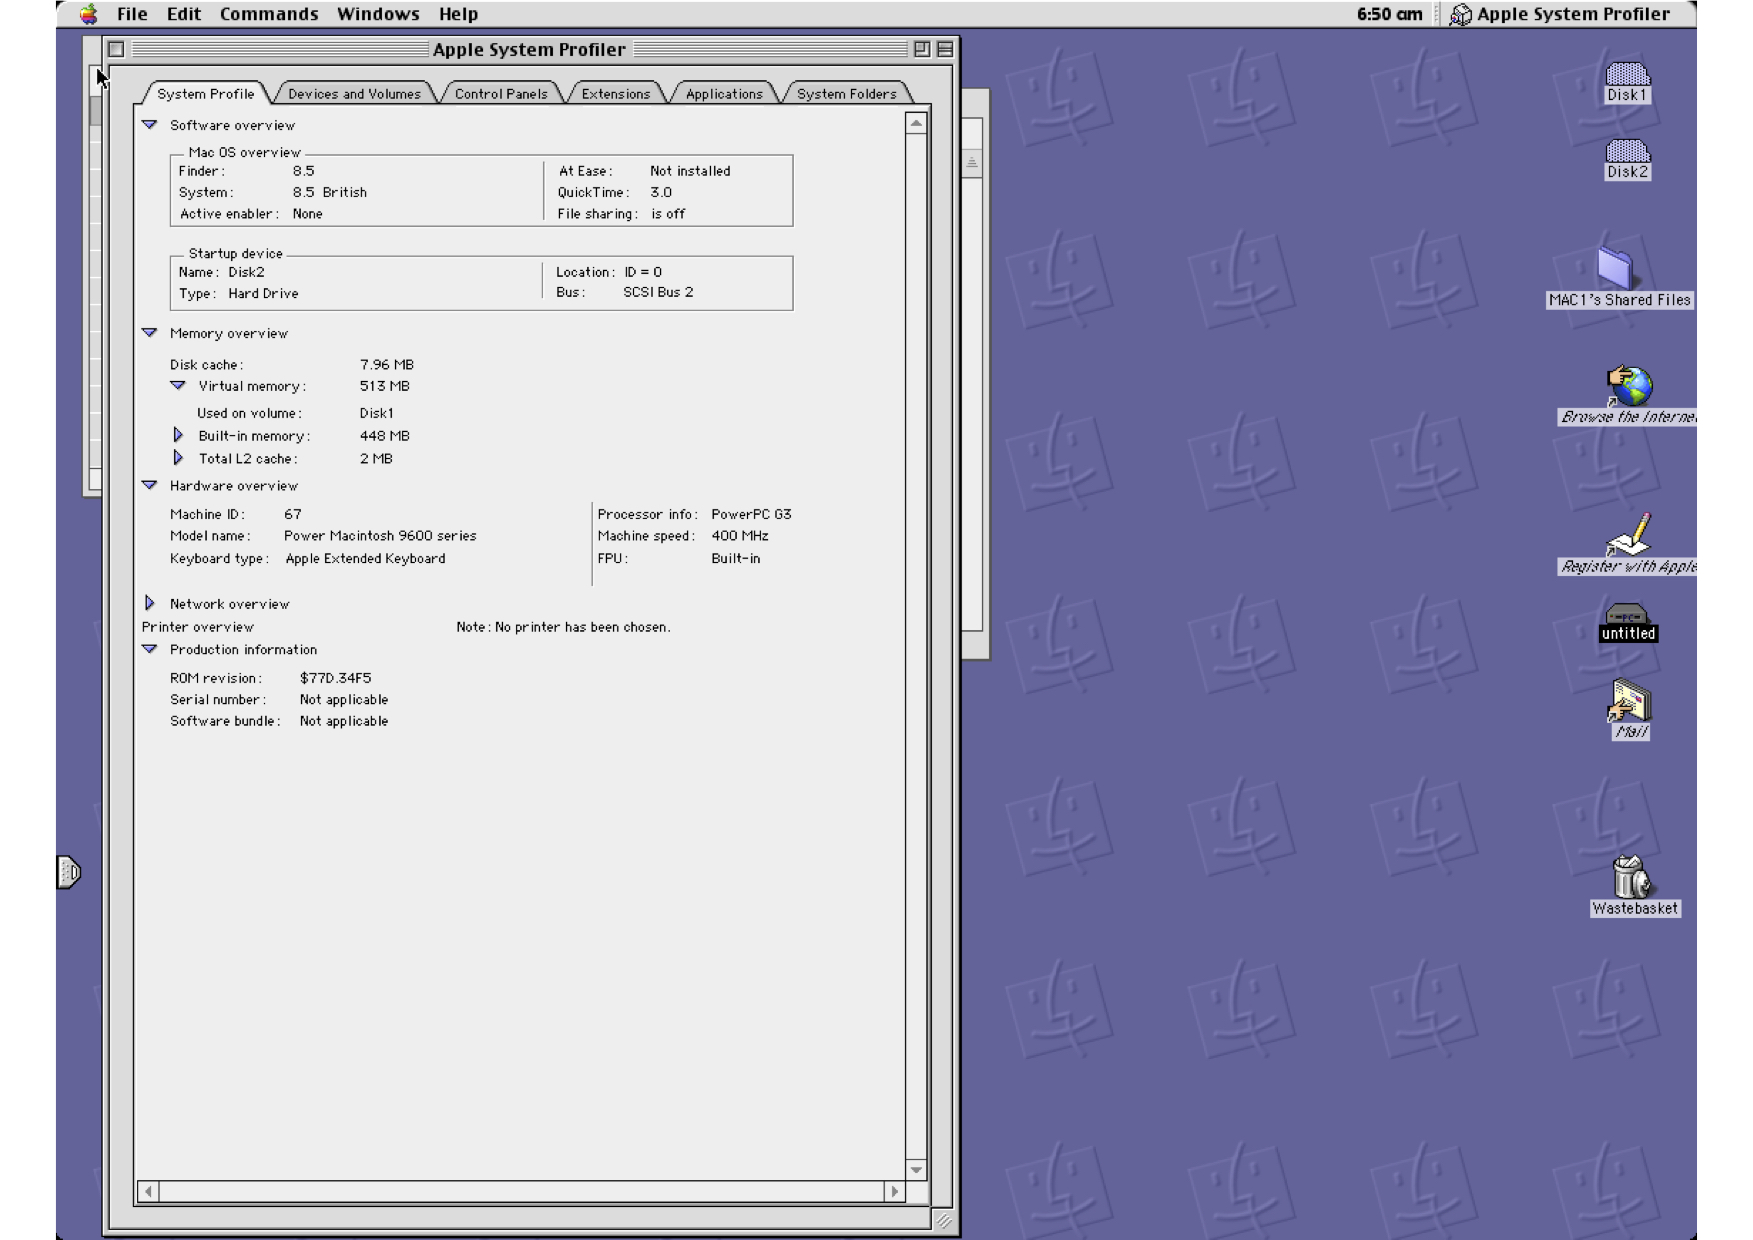
Task: Click the ROM revision value '$77D.34F5'
Action: (x=335, y=678)
